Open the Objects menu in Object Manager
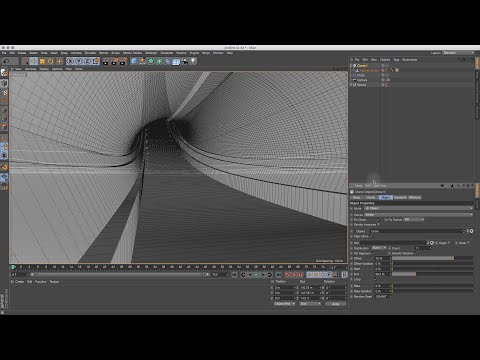The width and height of the screenshot is (480, 360). pos(385,60)
